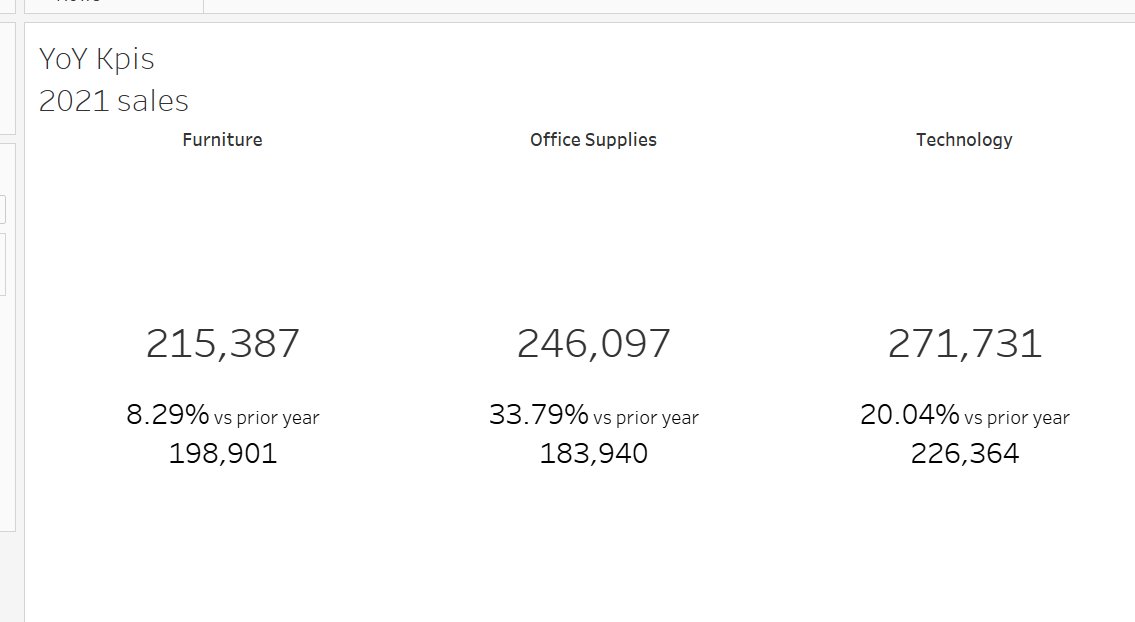The width and height of the screenshot is (1135, 622).
Task: Click the 8.29% growth figure
Action: coord(167,414)
